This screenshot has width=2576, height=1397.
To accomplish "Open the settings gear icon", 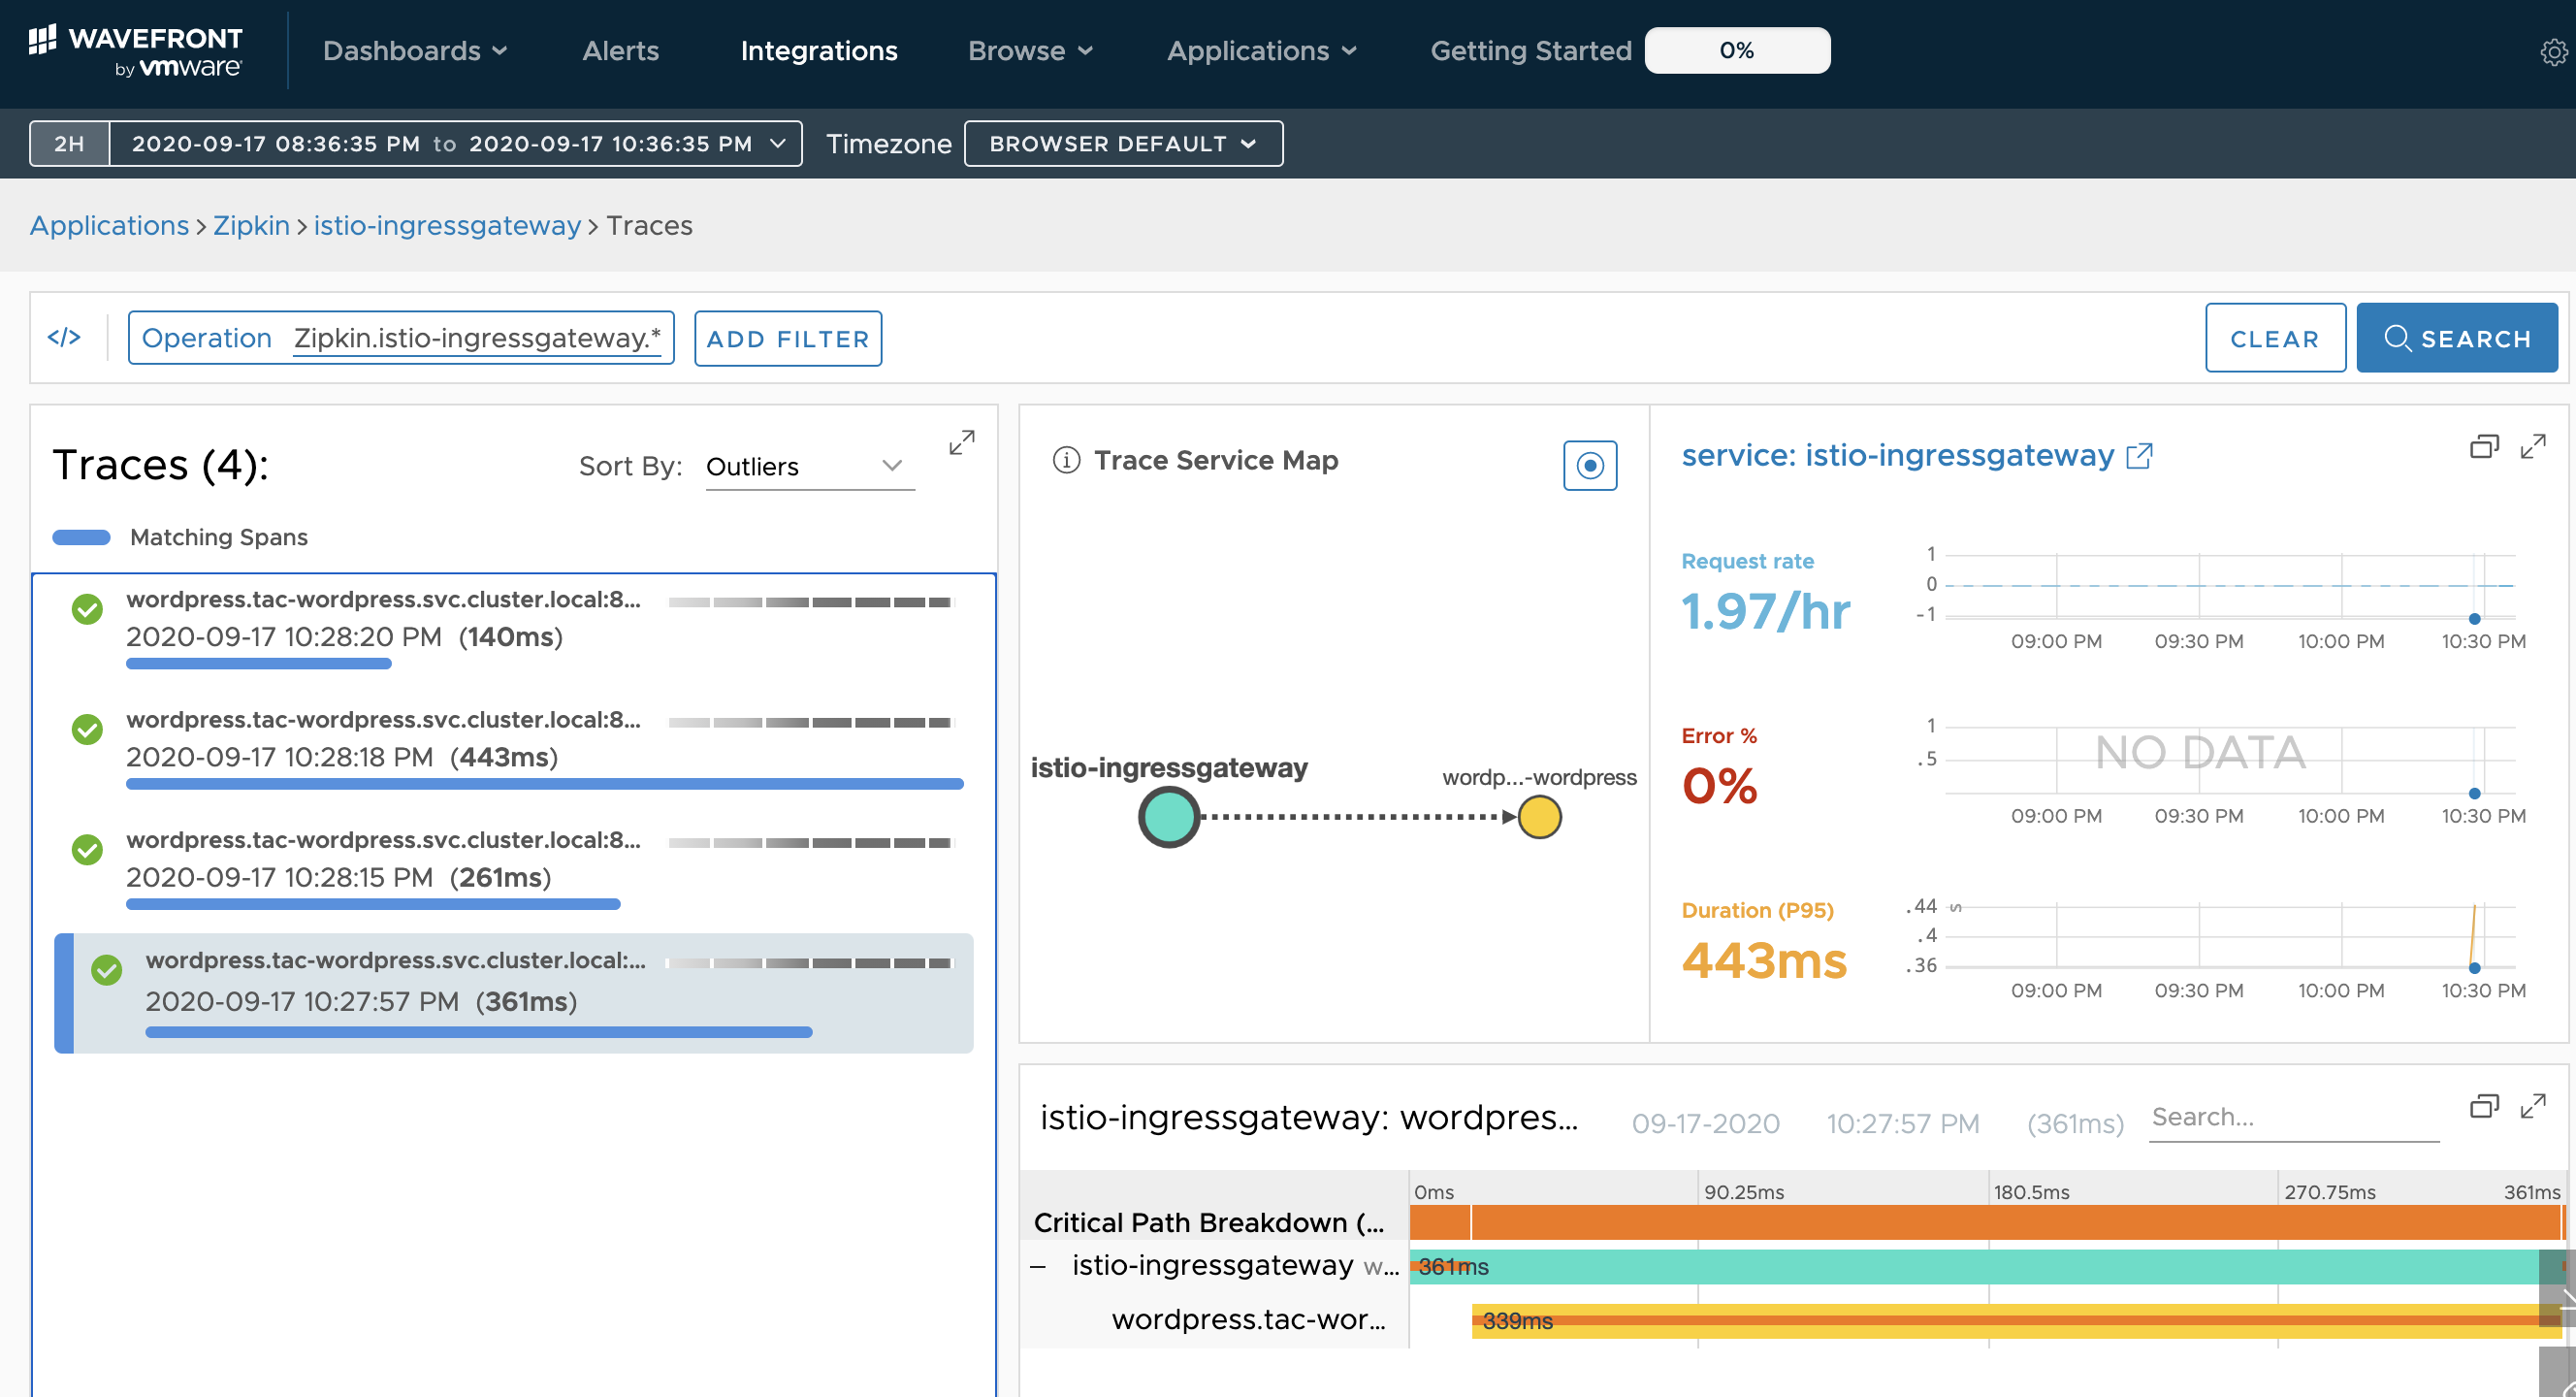I will (x=2553, y=51).
